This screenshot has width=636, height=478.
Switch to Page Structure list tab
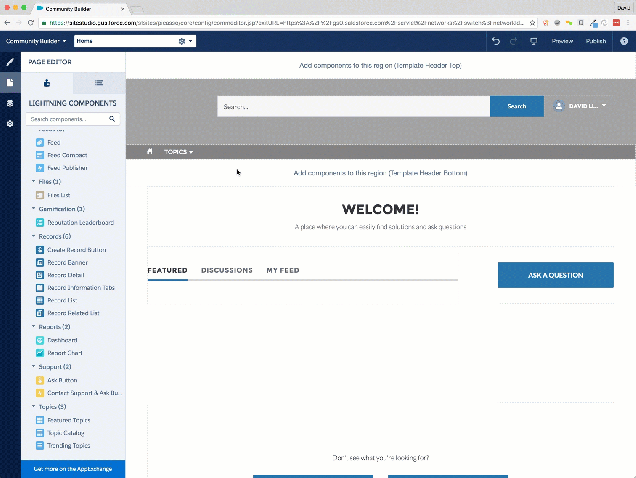[x=99, y=83]
